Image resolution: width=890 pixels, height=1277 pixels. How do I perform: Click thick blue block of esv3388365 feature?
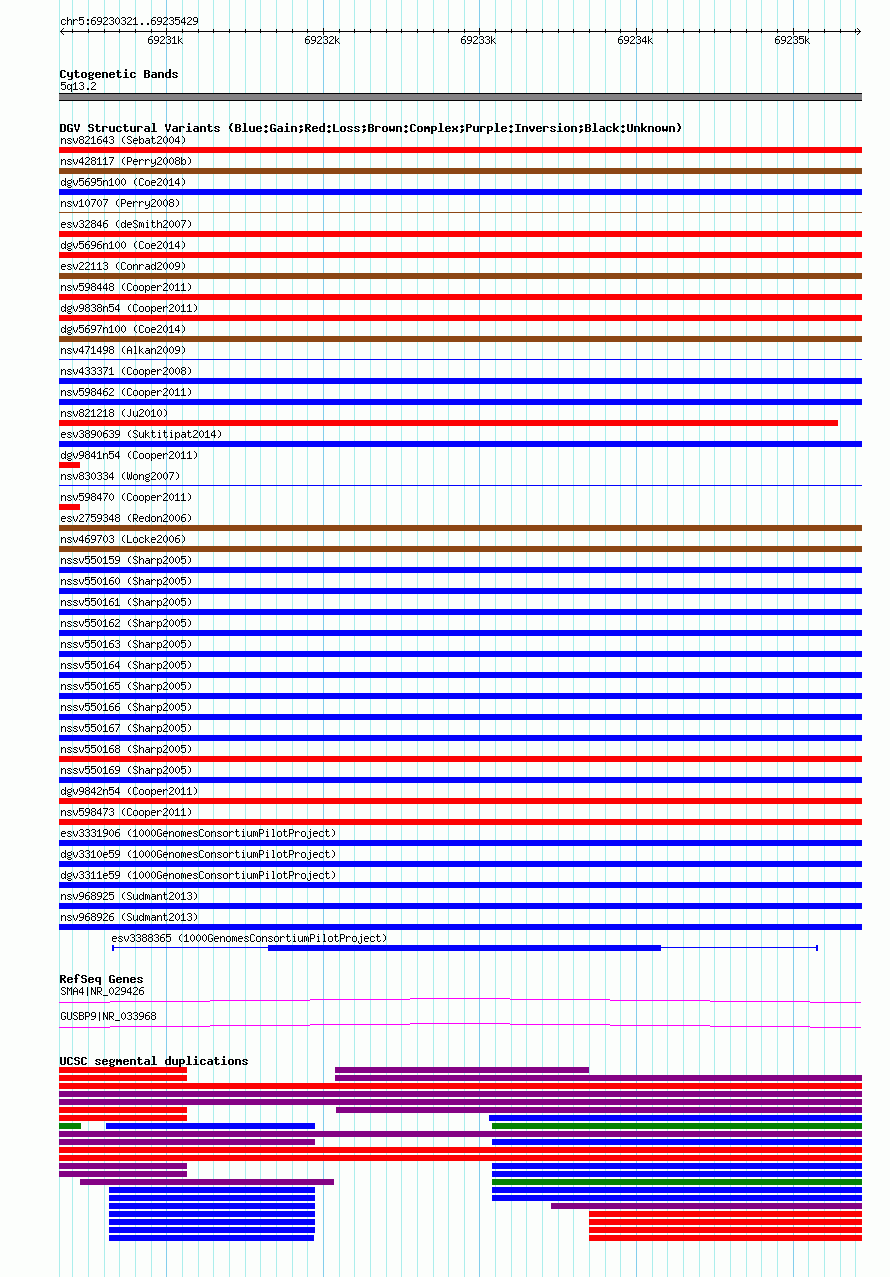click(464, 947)
